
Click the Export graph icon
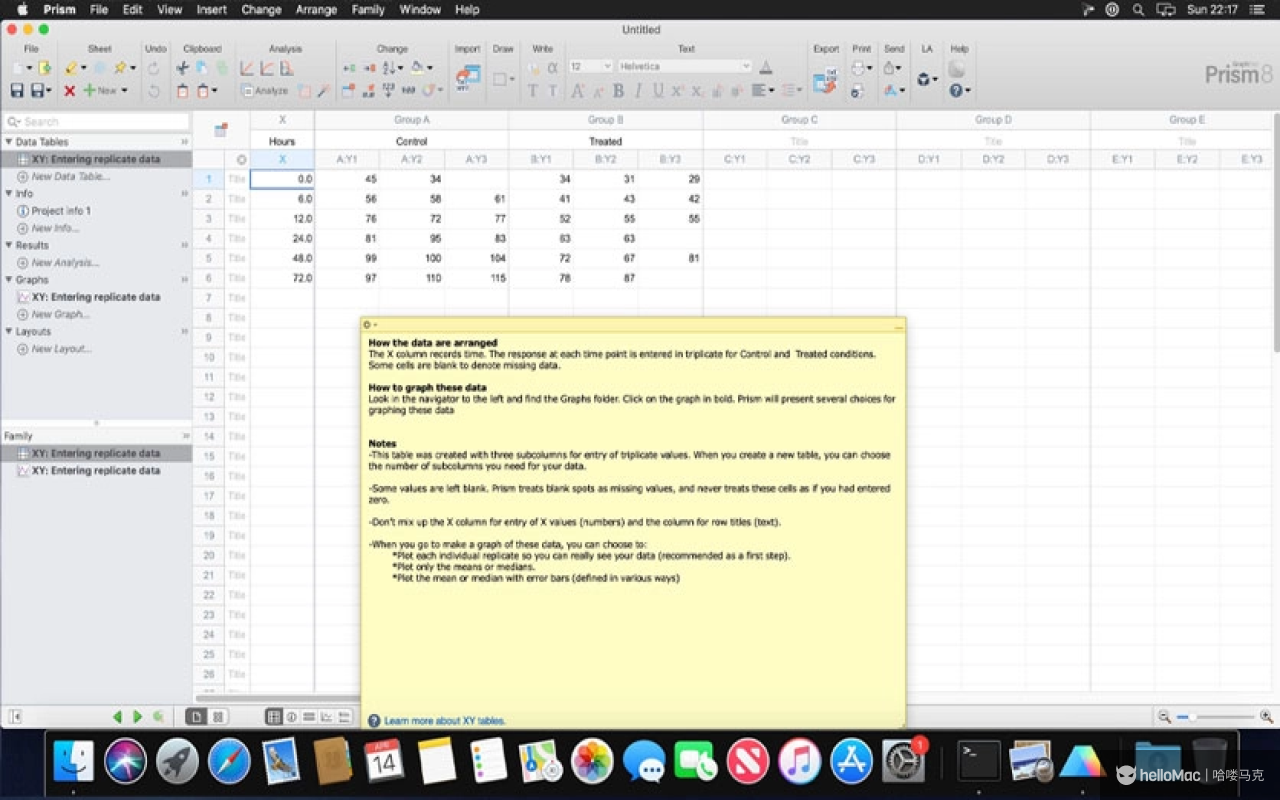[826, 82]
